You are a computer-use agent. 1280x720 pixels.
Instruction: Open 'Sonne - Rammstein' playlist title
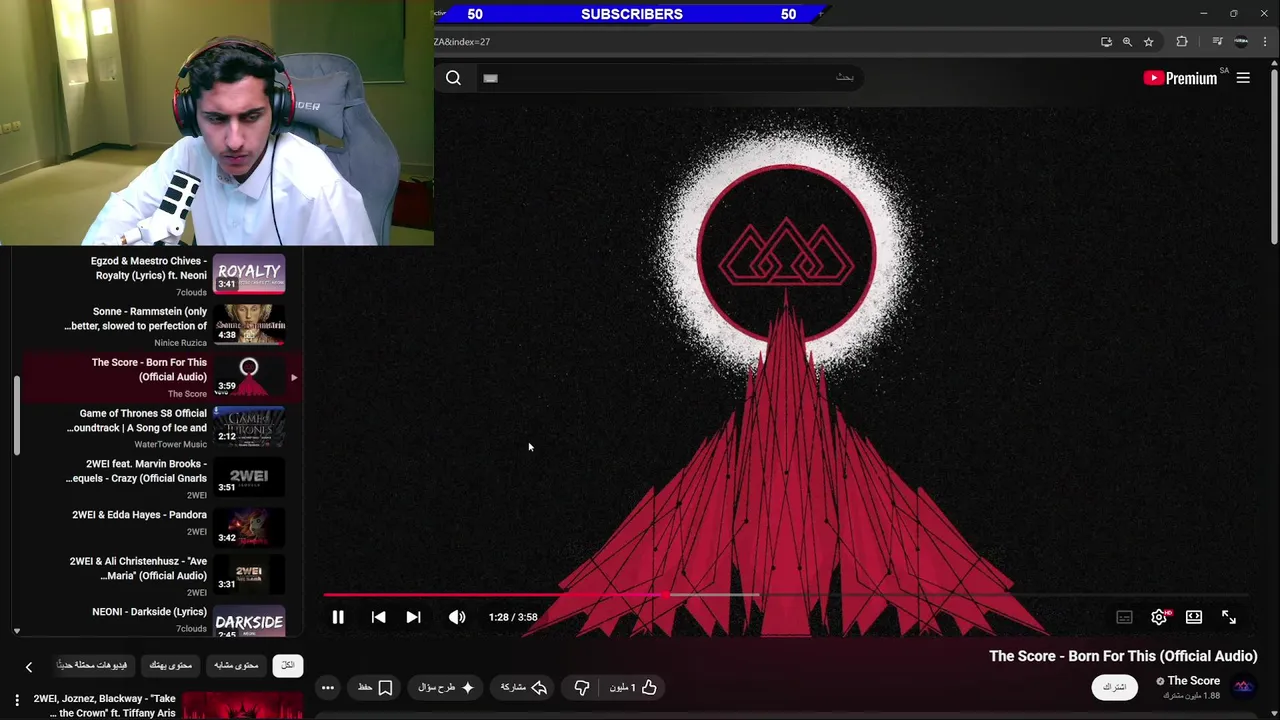pyautogui.click(x=136, y=319)
